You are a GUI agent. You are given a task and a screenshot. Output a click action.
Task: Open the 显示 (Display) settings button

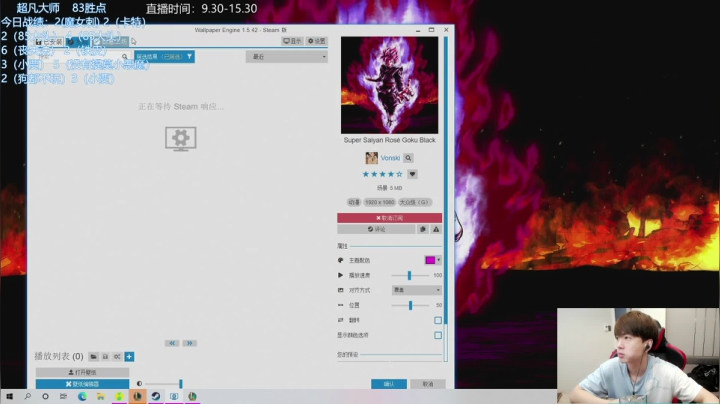pos(292,41)
